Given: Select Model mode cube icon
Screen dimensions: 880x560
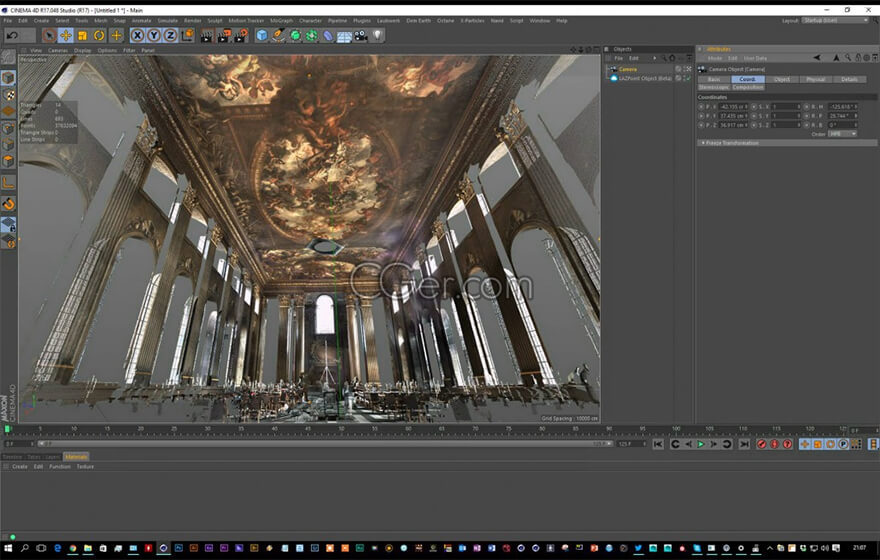Looking at the screenshot, I should (8, 77).
